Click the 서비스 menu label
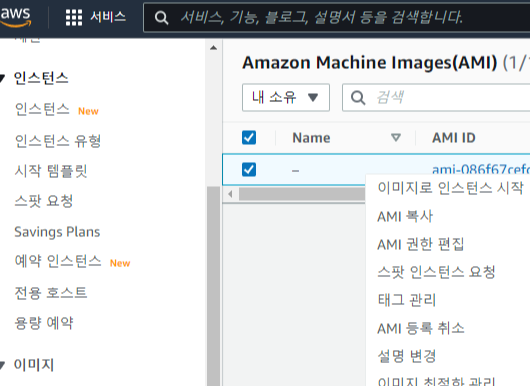Screen dimensions: 530x386 tap(108, 17)
